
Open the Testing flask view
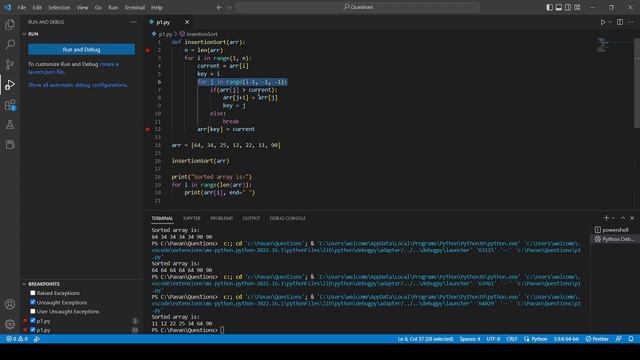click(x=10, y=124)
